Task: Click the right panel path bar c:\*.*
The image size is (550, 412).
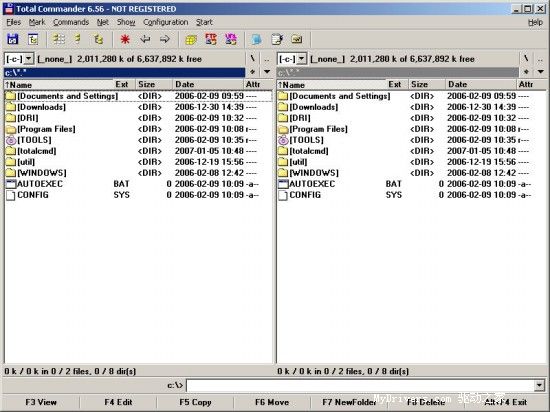Action: coord(397,73)
